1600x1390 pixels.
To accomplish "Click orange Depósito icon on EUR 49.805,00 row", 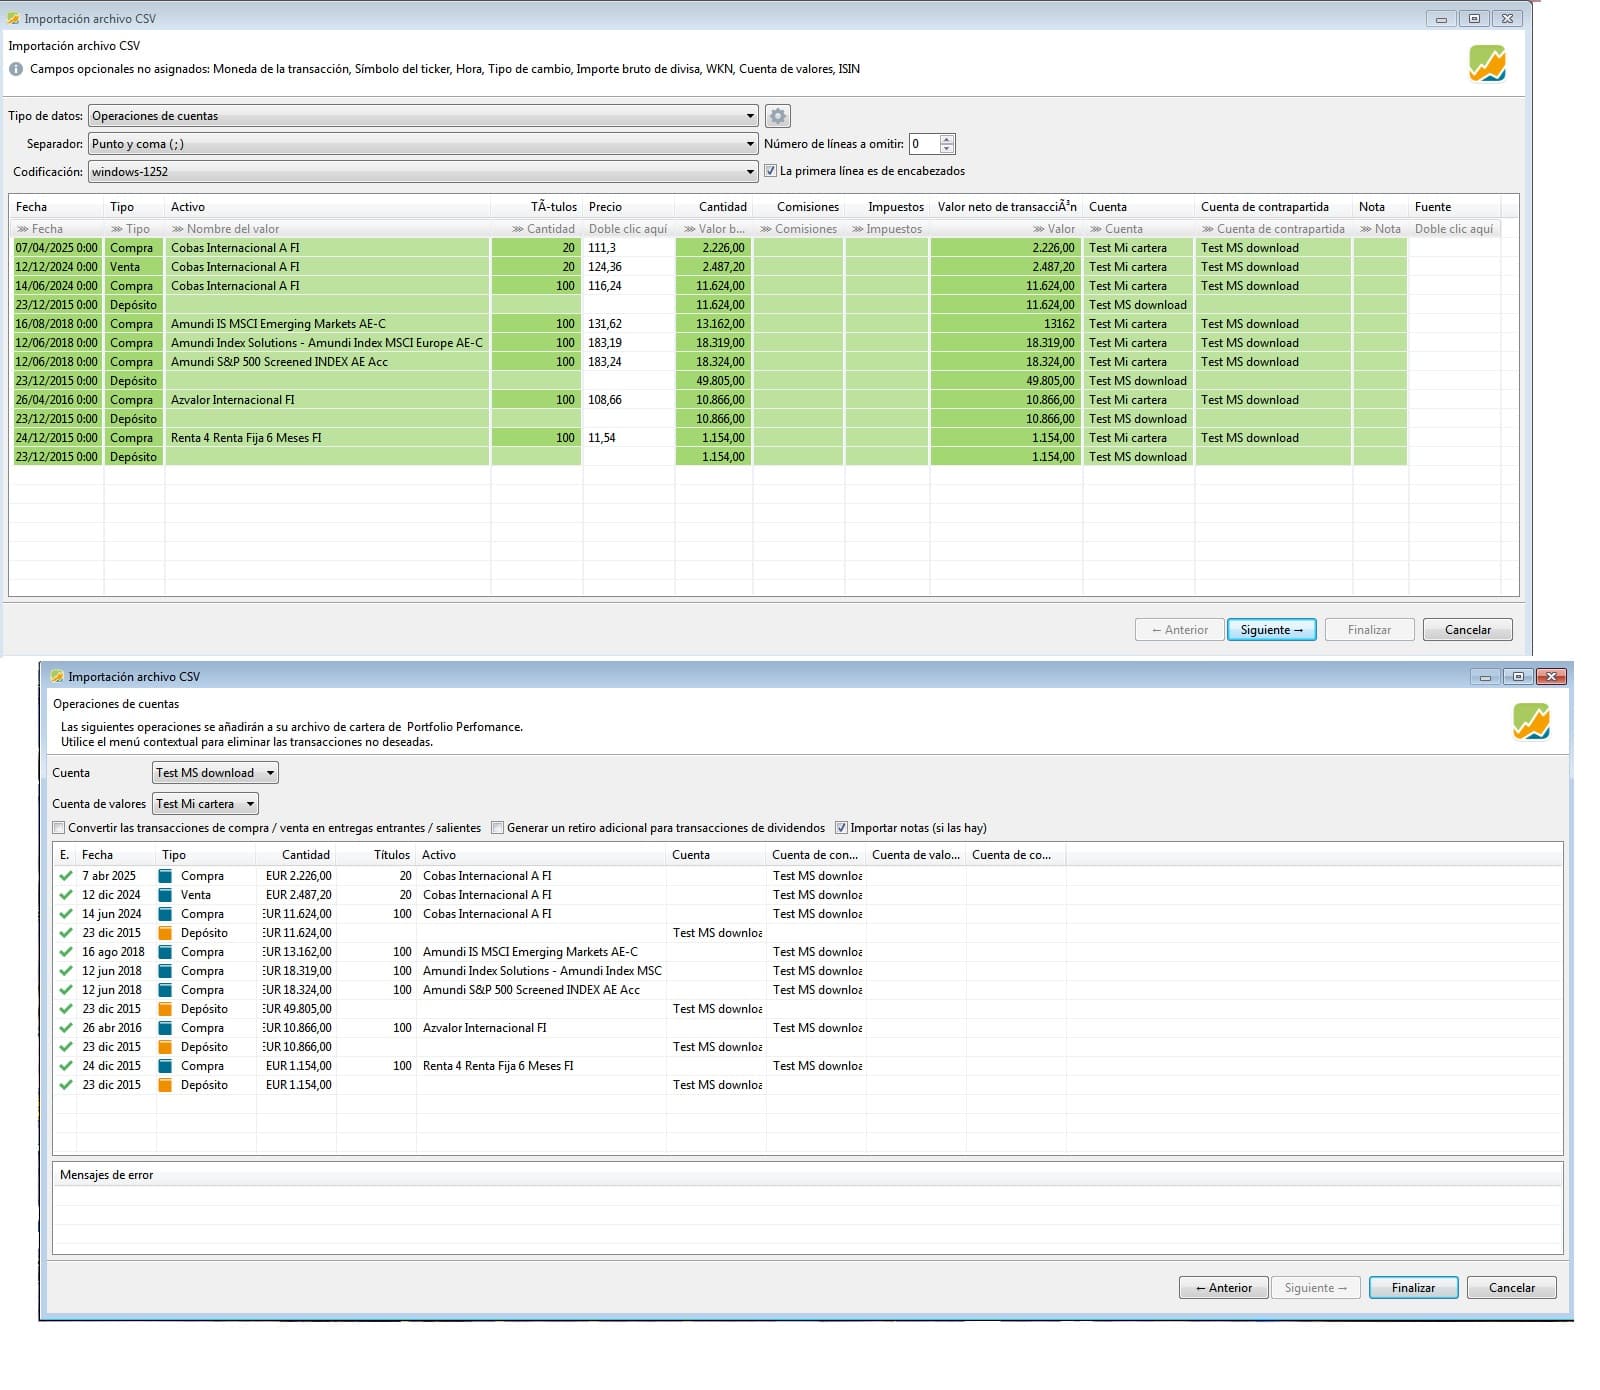I will [x=166, y=1009].
